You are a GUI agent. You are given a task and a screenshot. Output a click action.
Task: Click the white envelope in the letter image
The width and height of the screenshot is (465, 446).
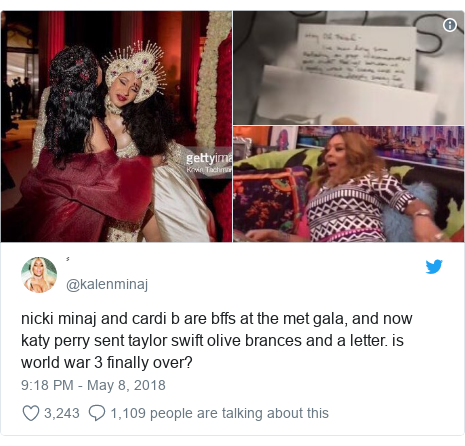click(347, 95)
